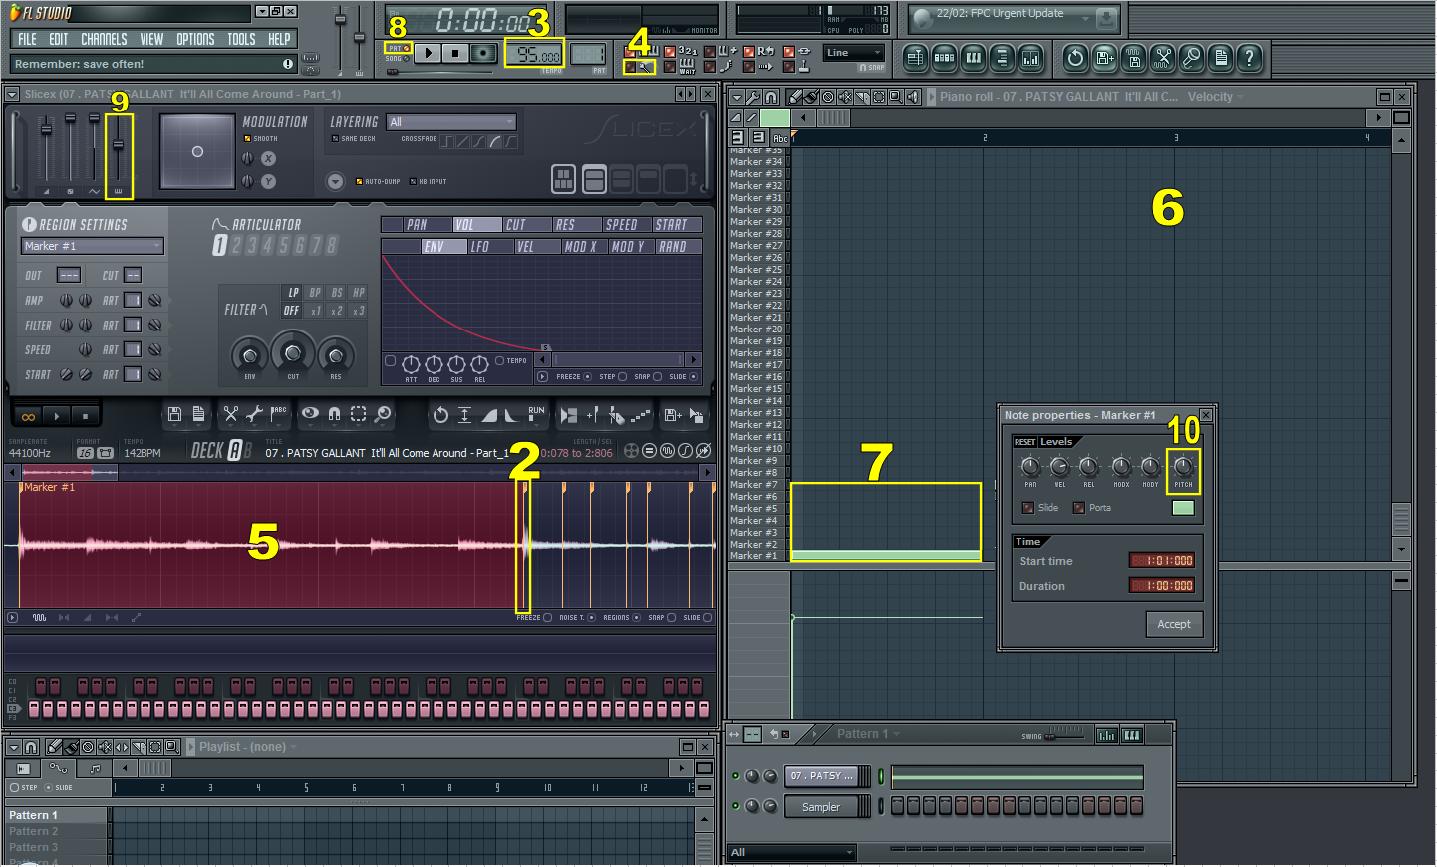This screenshot has width=1437, height=867.
Task: Select the wrench edit tool in Slicex
Action: click(256, 415)
